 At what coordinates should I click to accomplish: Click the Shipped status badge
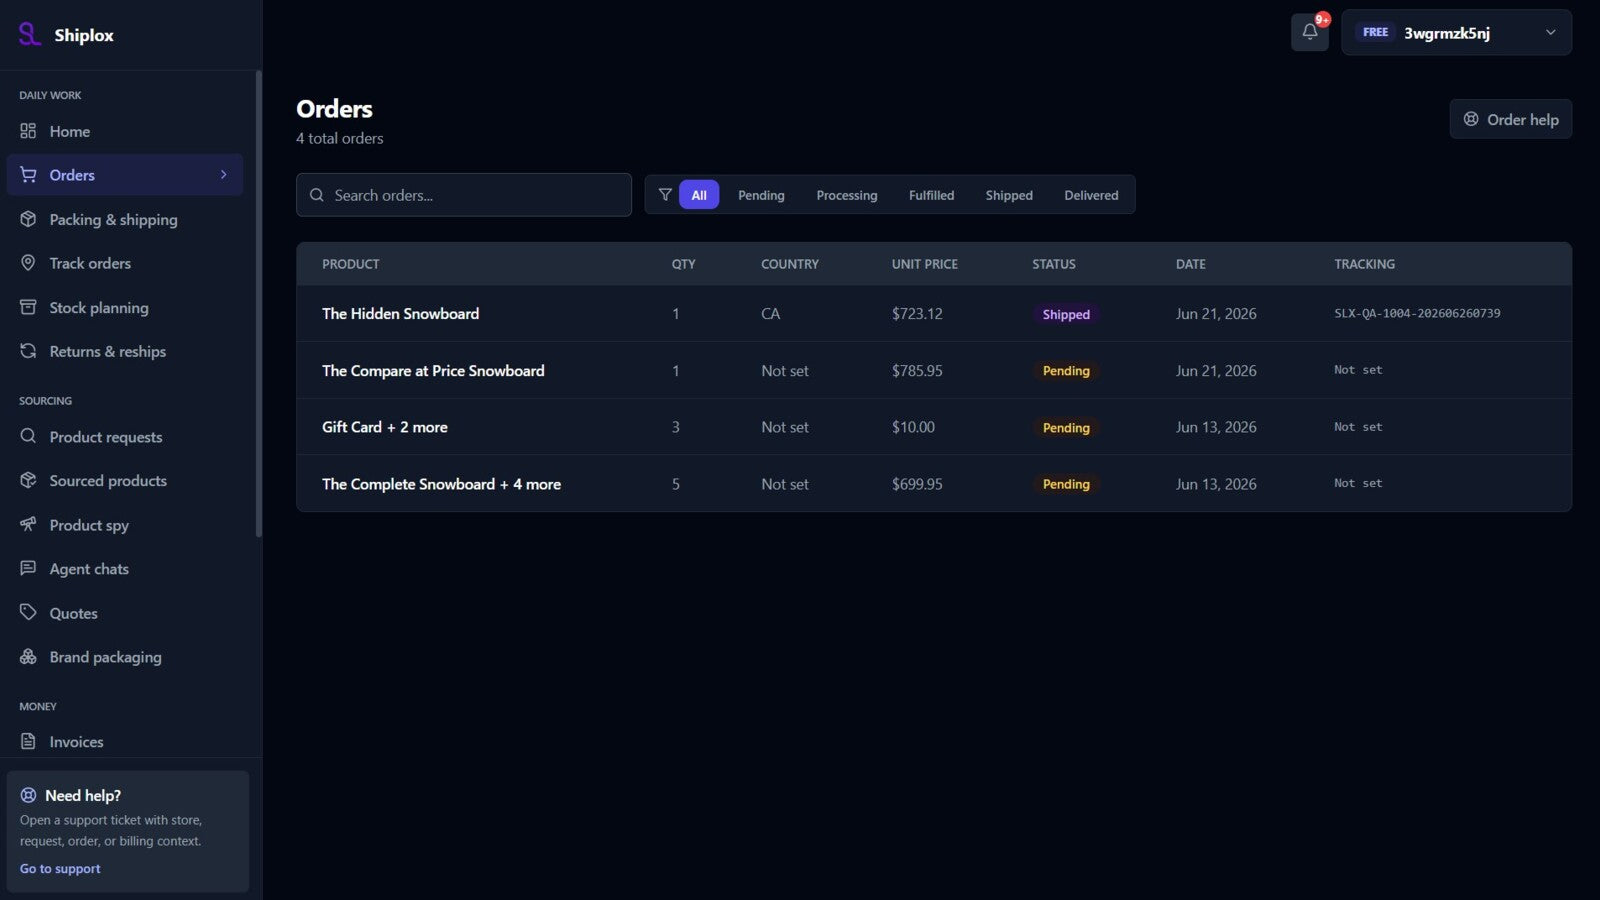point(1066,314)
